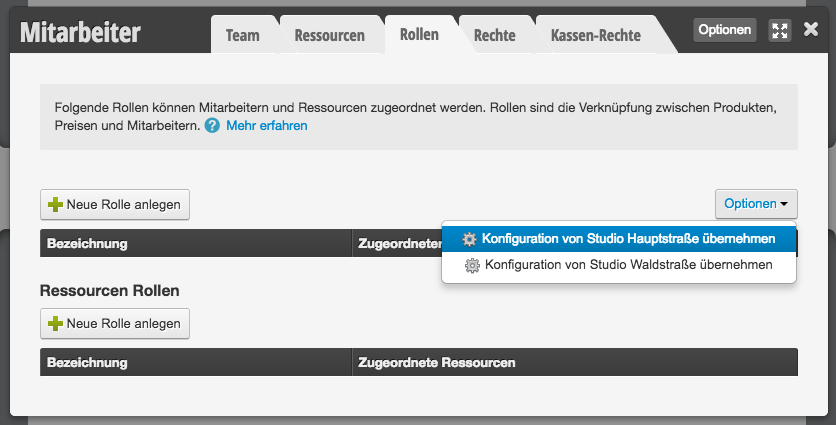The width and height of the screenshot is (836, 425).
Task: Click the blue question mark help icon
Action: [212, 126]
